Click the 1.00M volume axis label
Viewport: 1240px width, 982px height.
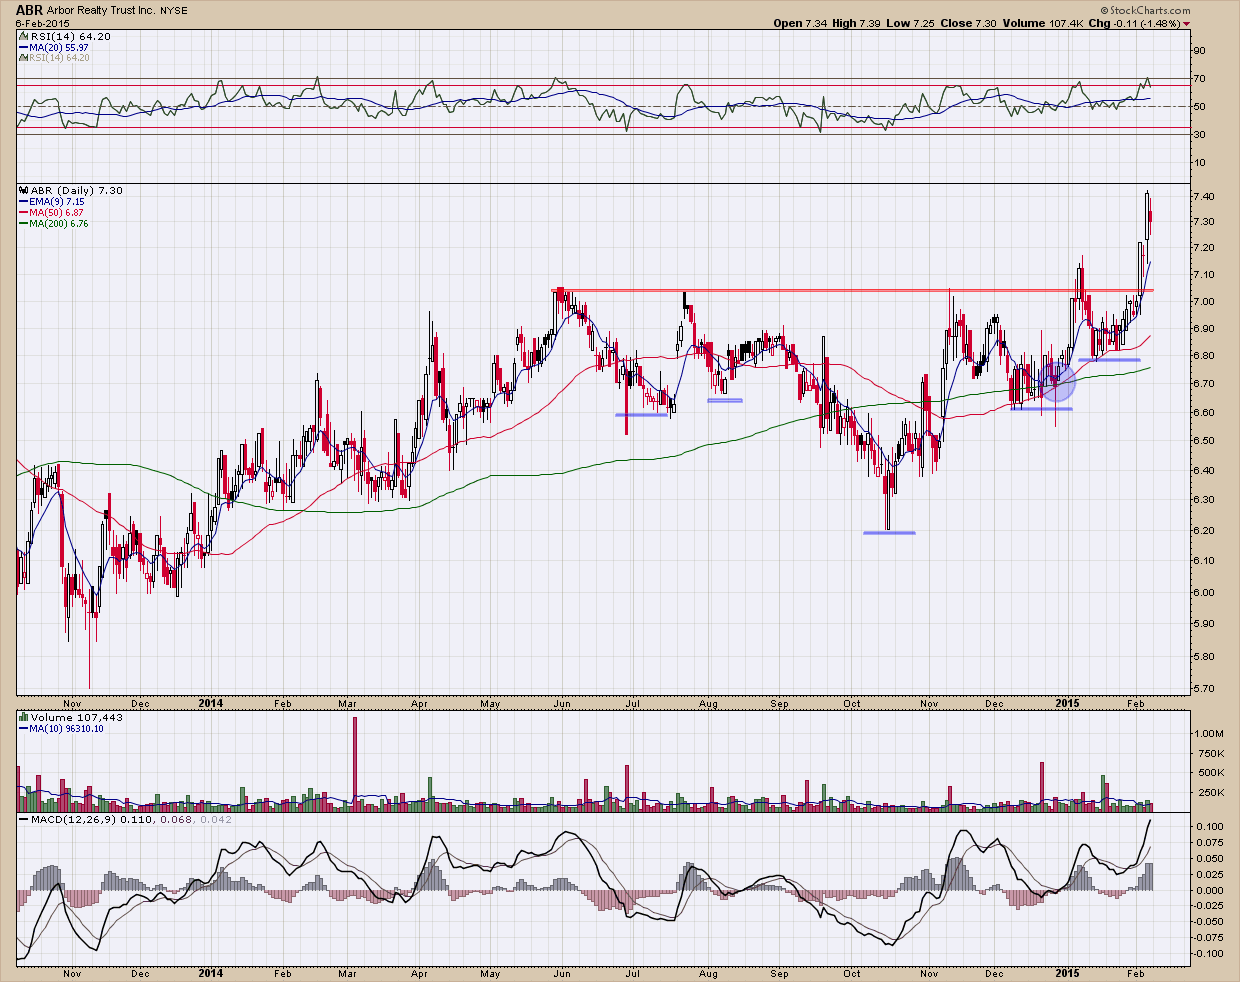tap(1209, 733)
